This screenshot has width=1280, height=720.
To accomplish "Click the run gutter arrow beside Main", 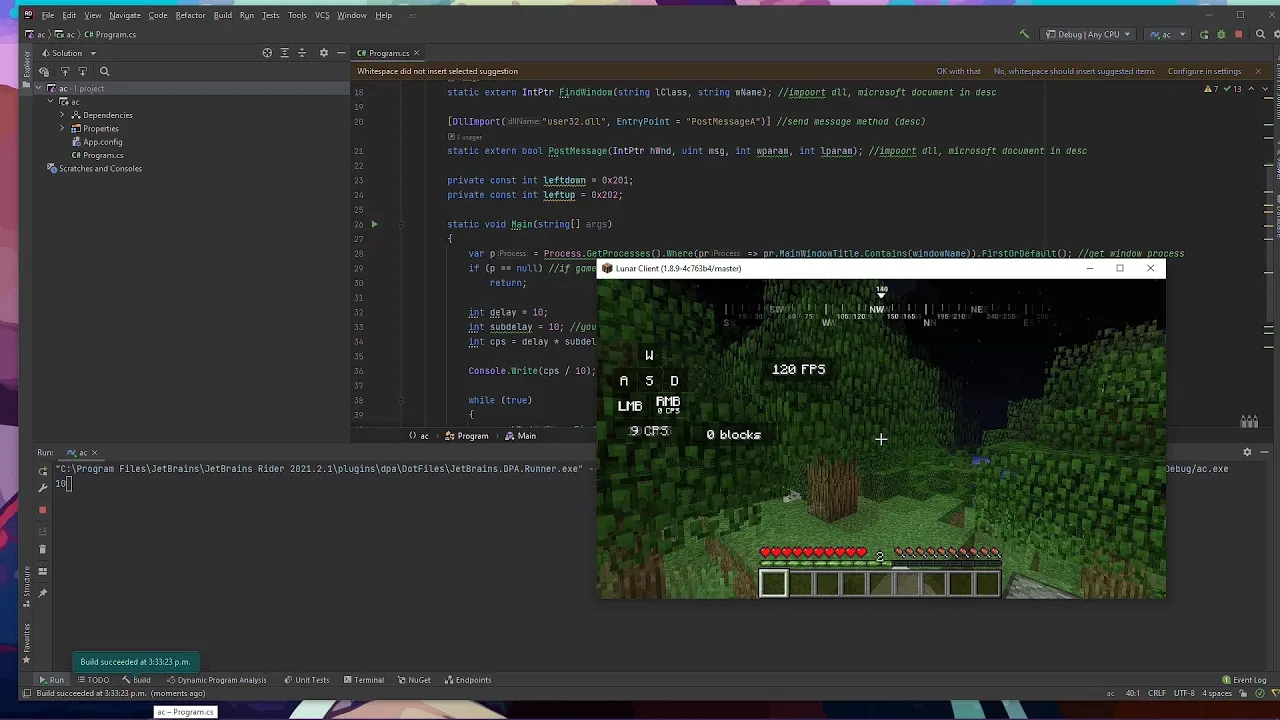I will pos(375,225).
